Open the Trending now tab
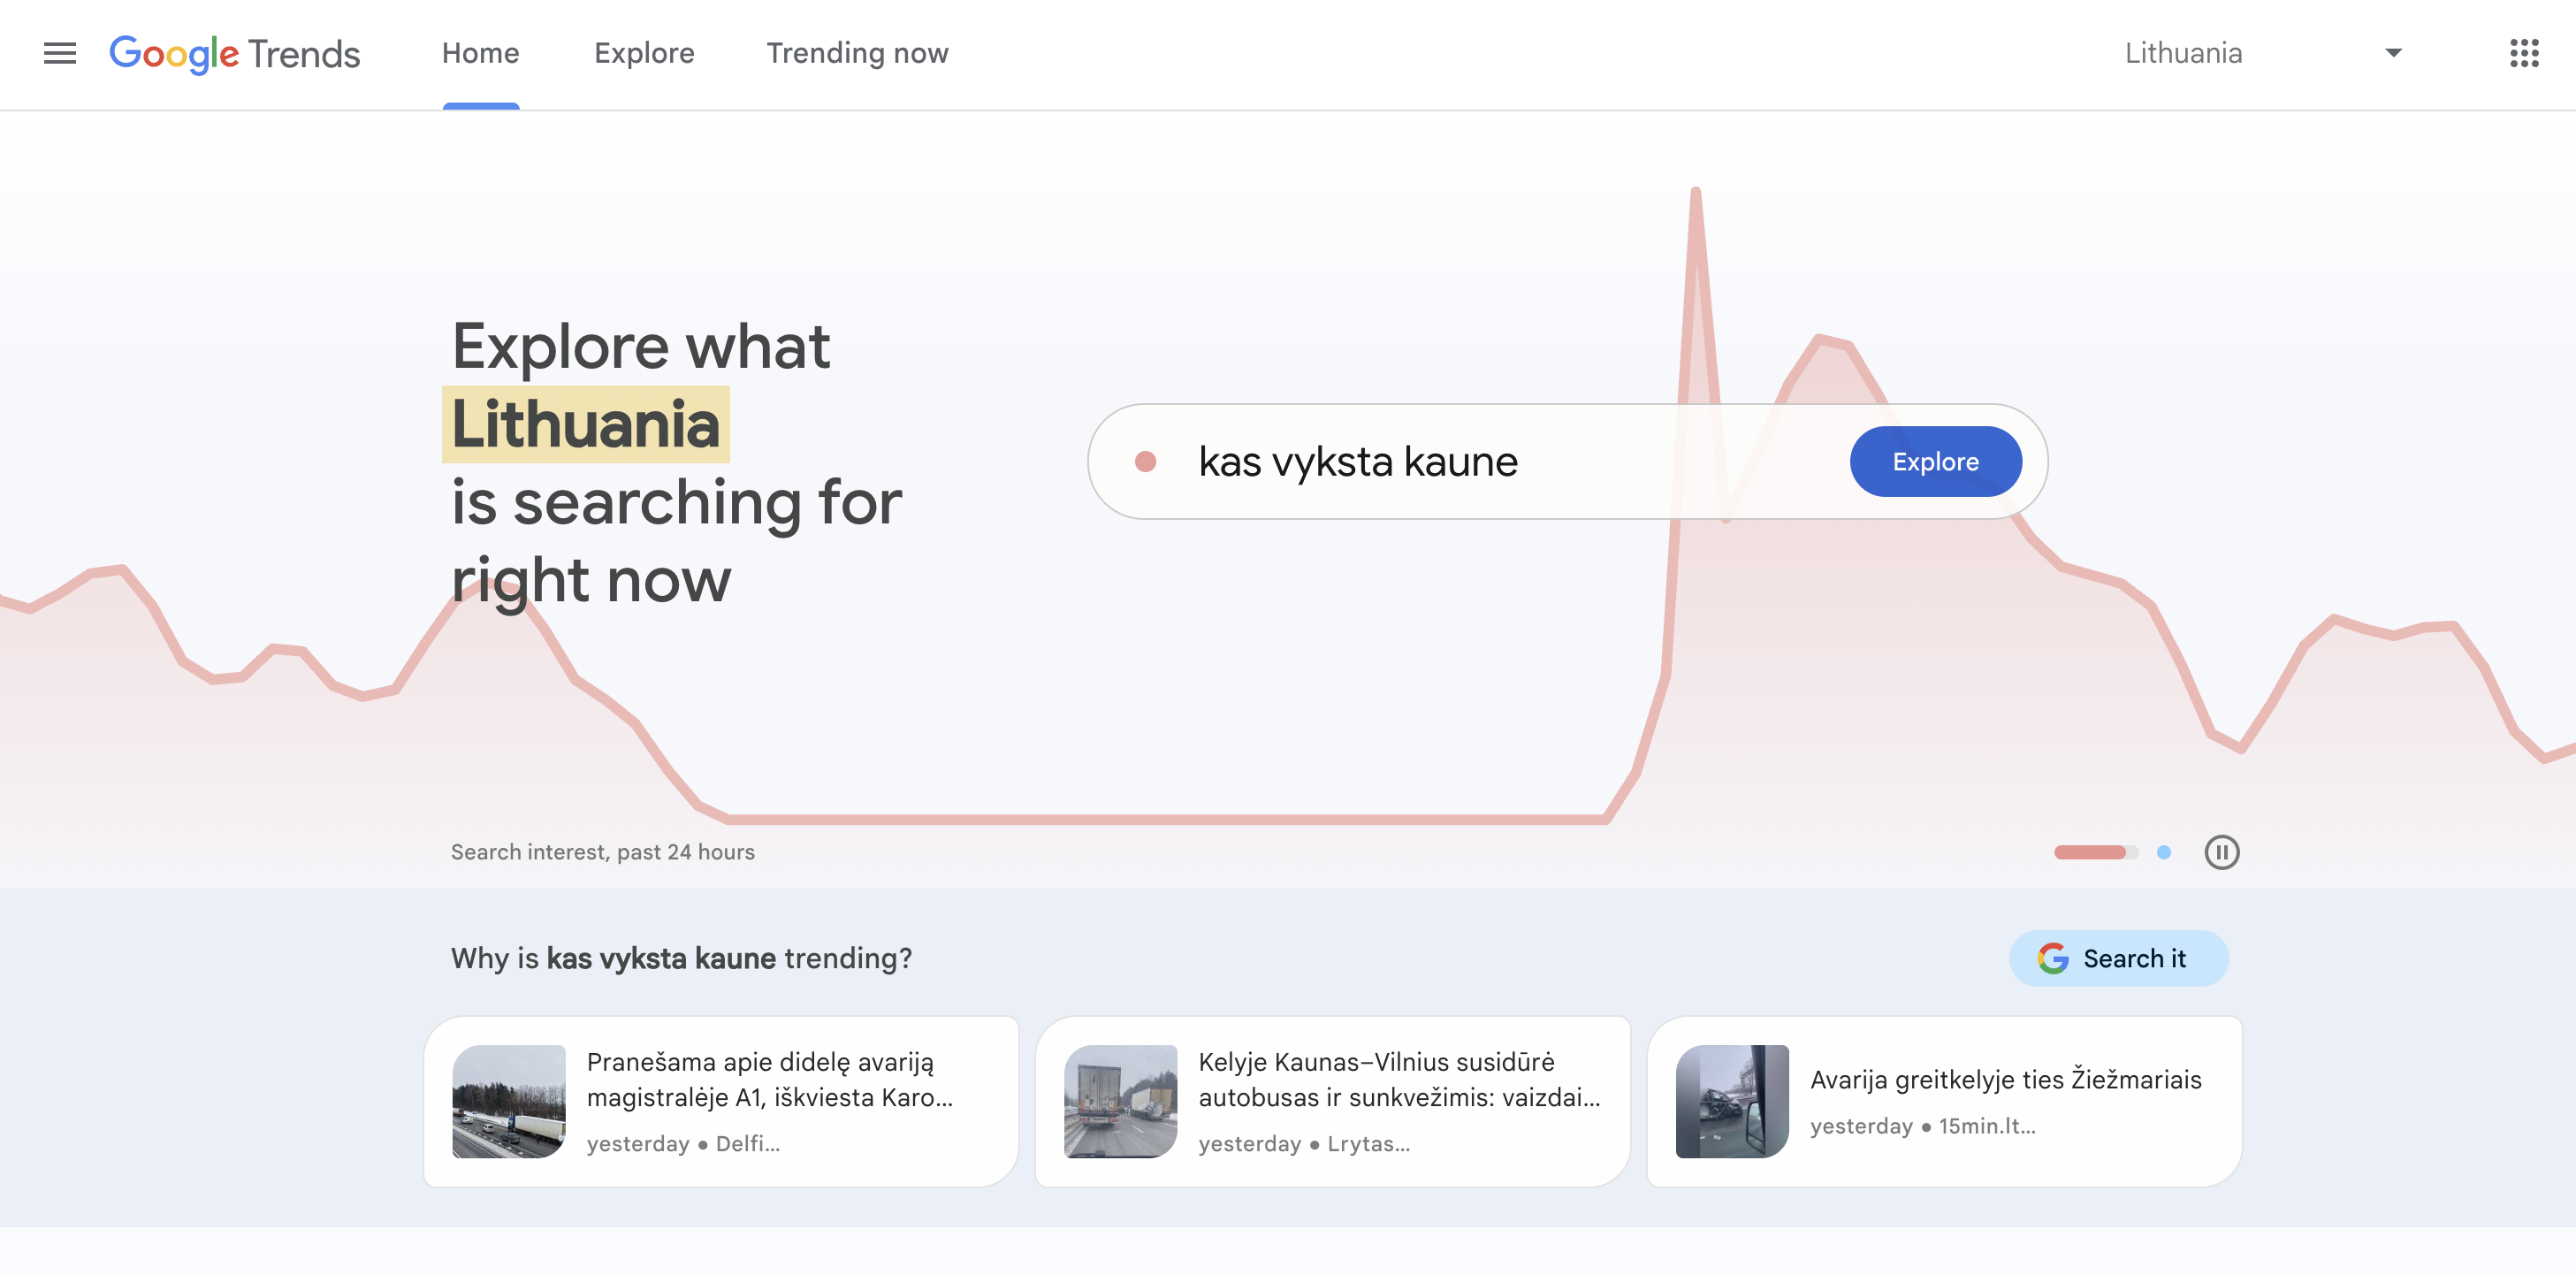The image size is (2576, 1275). (x=857, y=53)
